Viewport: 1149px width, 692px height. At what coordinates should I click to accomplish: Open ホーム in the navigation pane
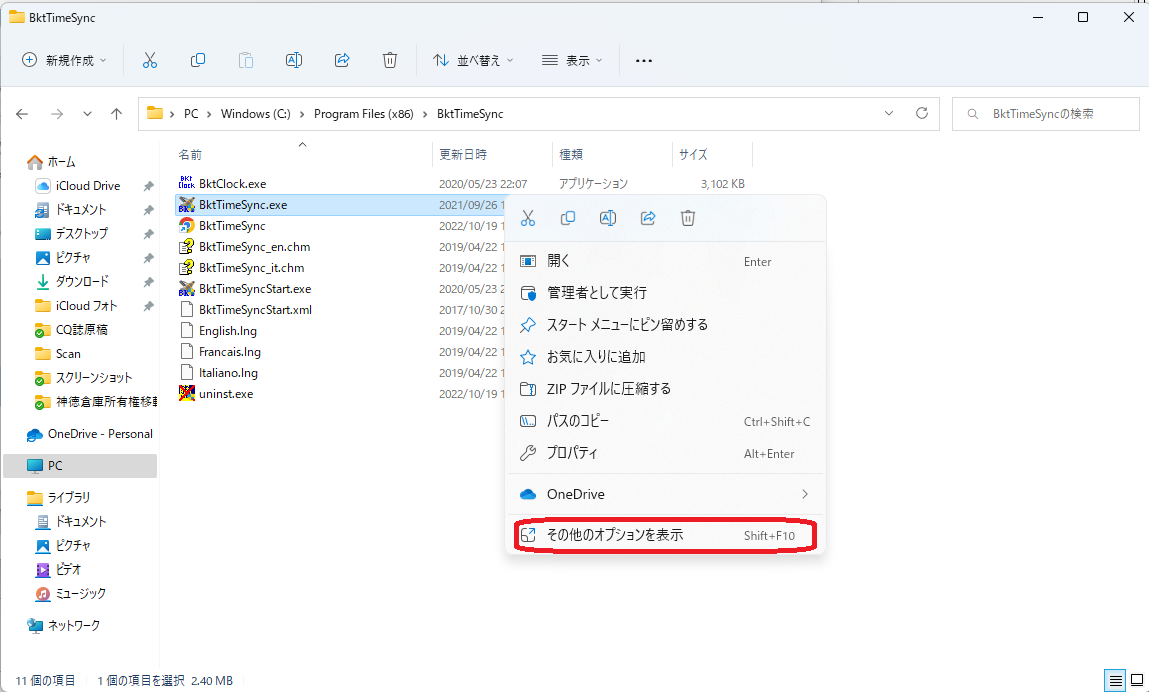point(62,161)
